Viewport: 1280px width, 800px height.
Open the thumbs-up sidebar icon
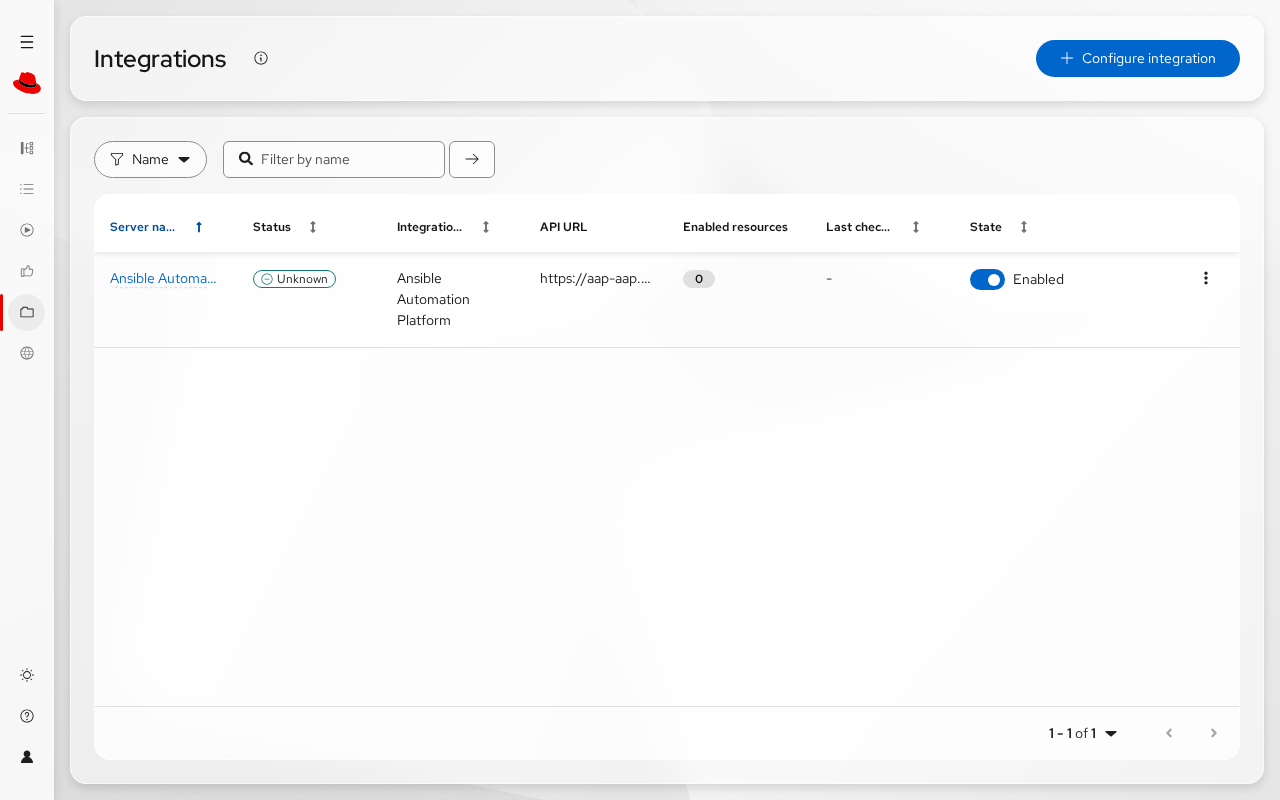click(27, 271)
